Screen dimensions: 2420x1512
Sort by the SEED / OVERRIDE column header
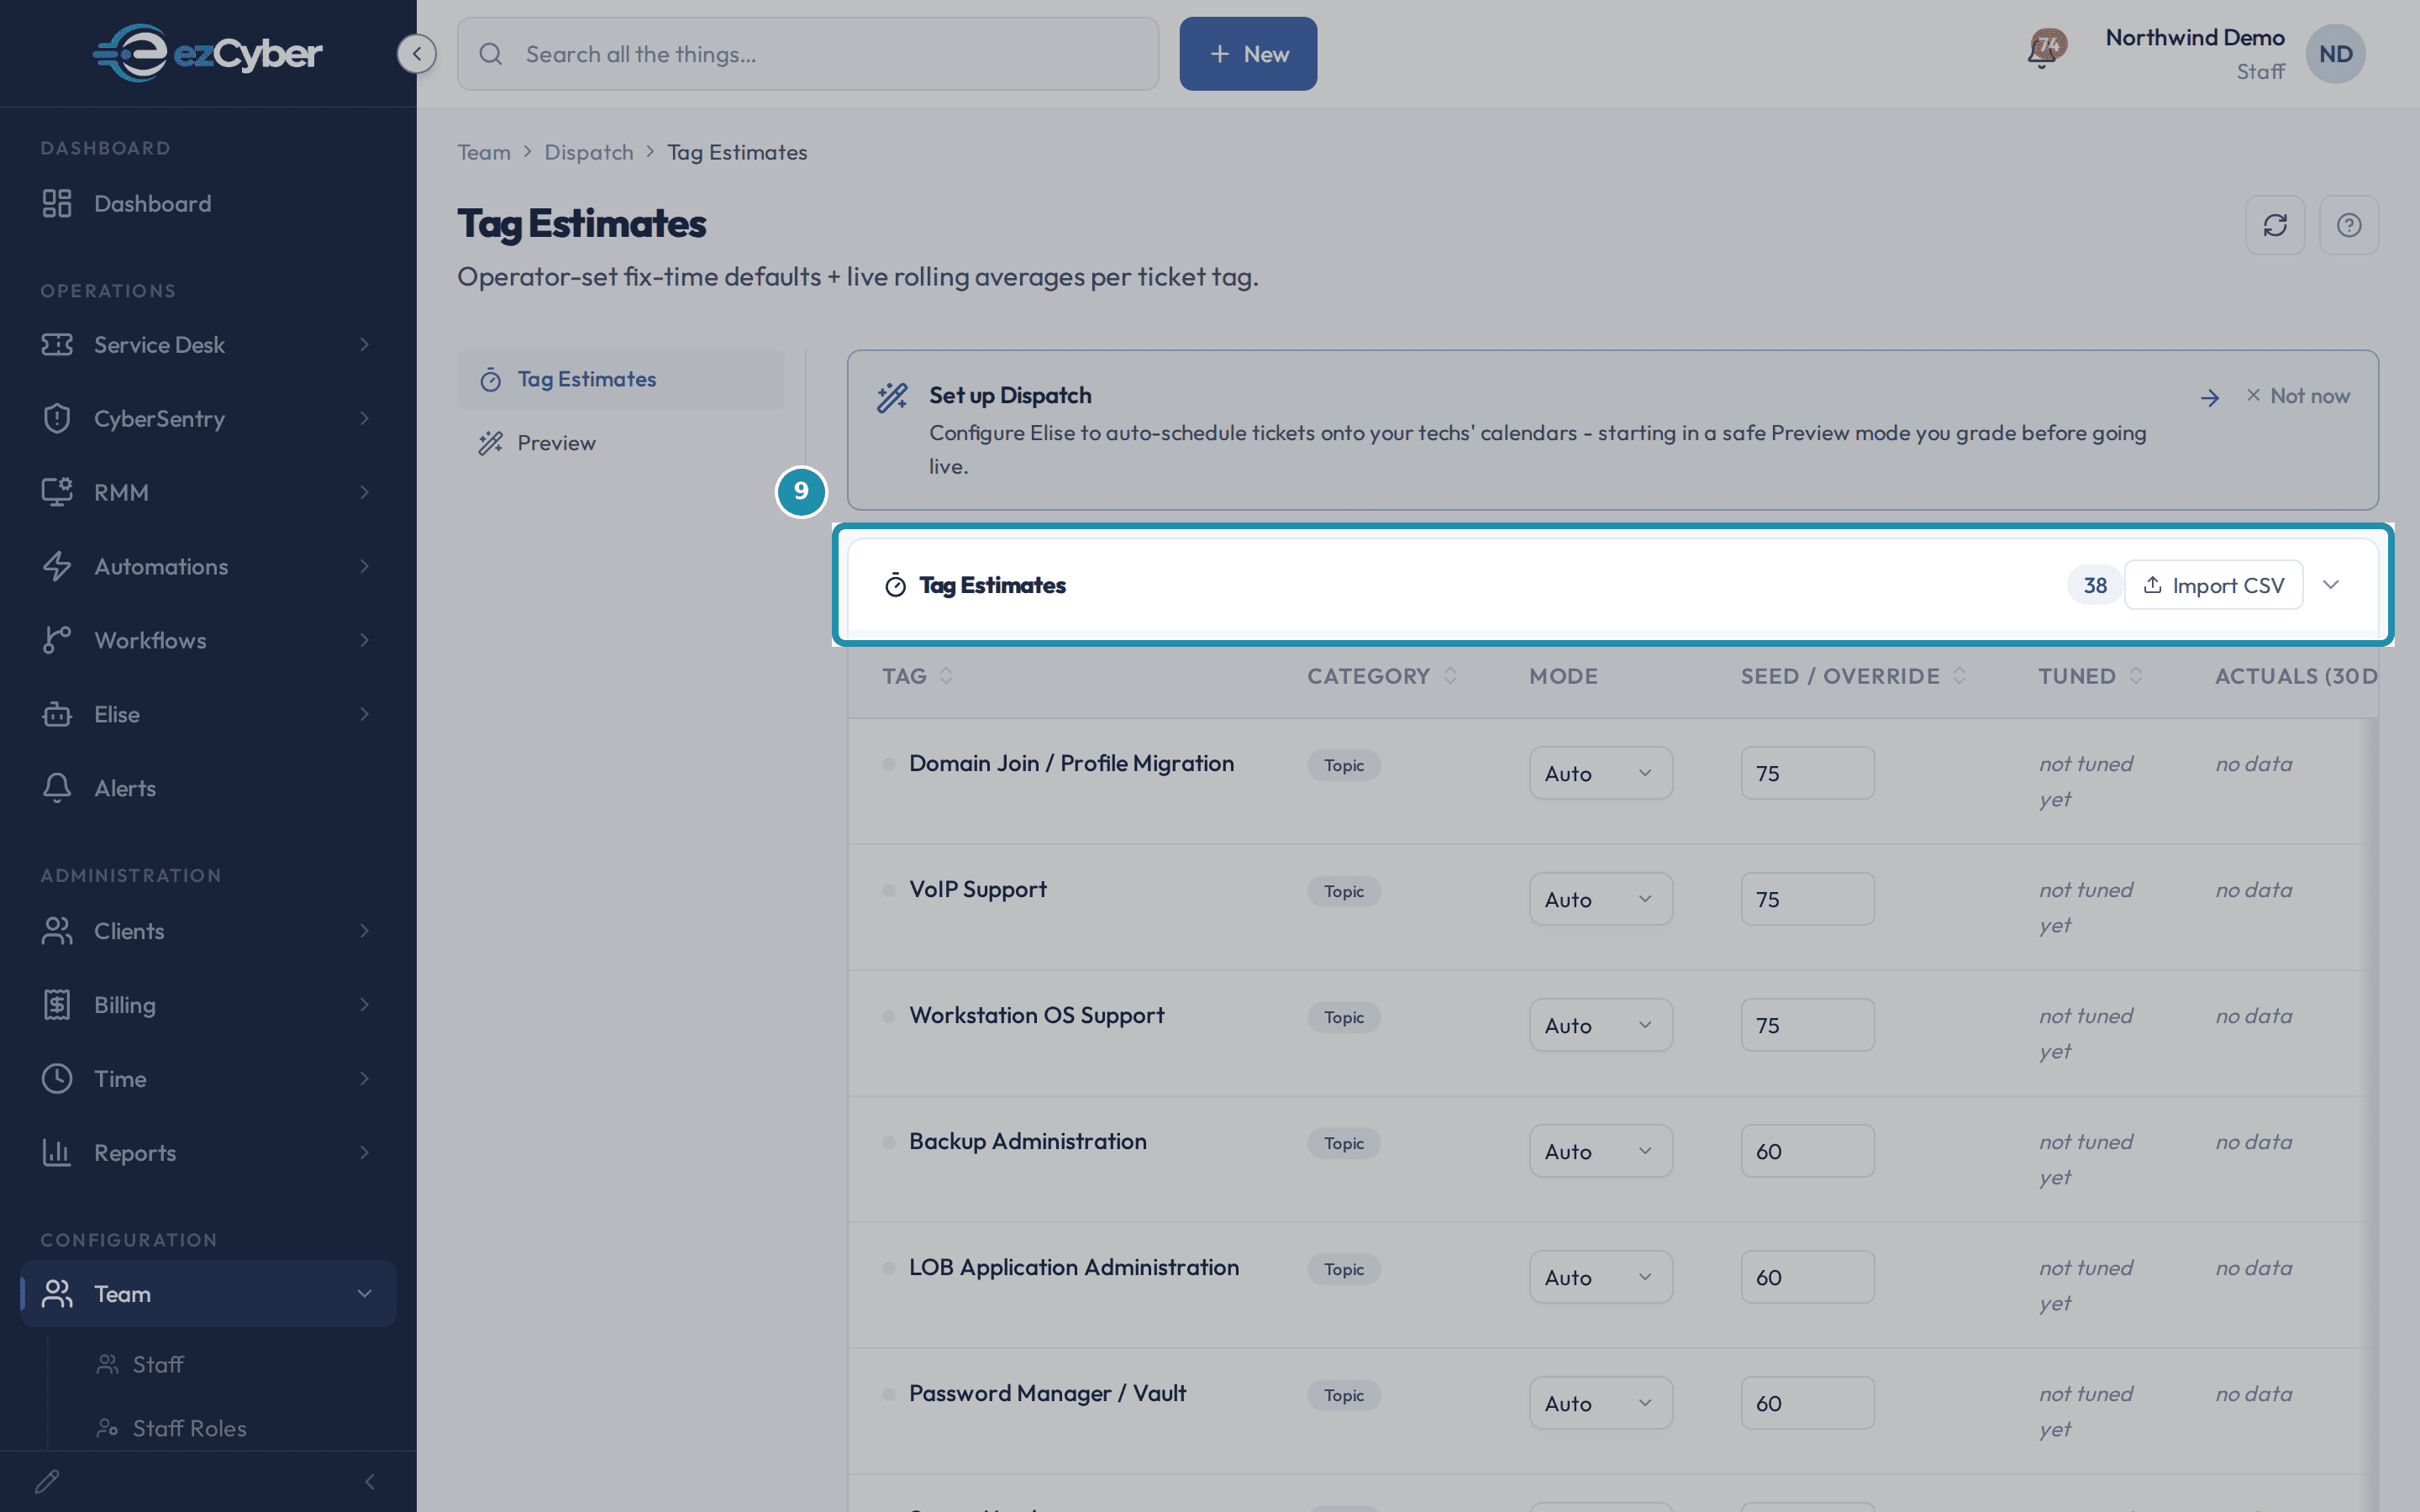1853,676
